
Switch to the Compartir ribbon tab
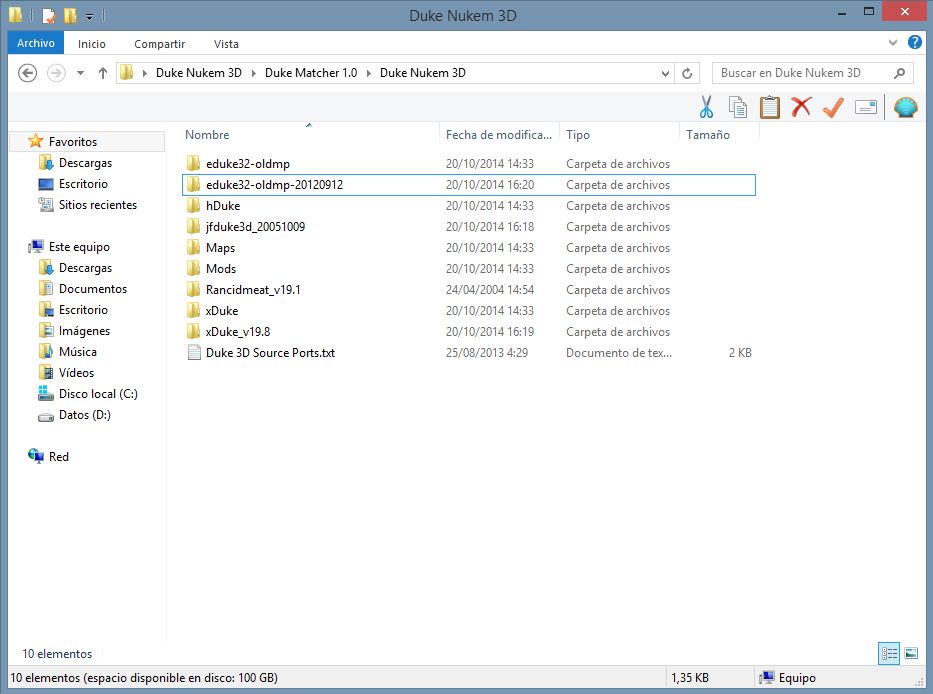pyautogui.click(x=159, y=44)
